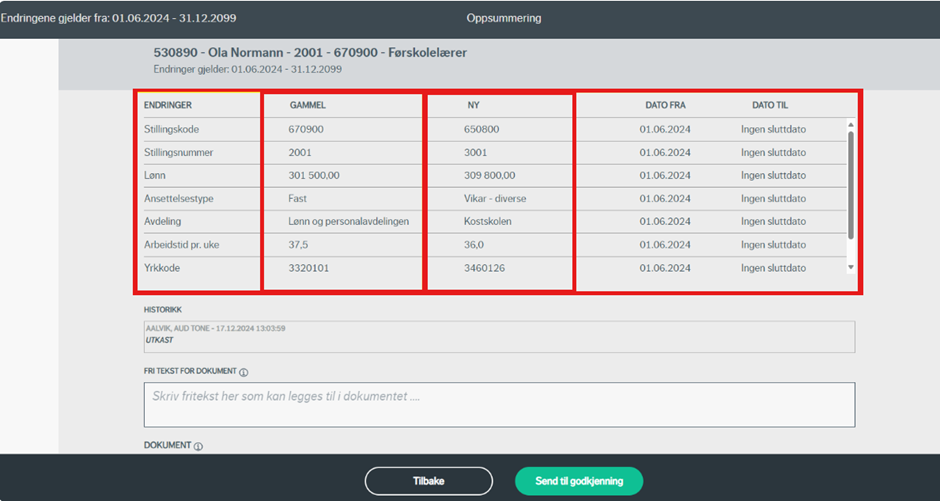Click the Dato fra column header
Screen dimensions: 940x501
point(665,105)
